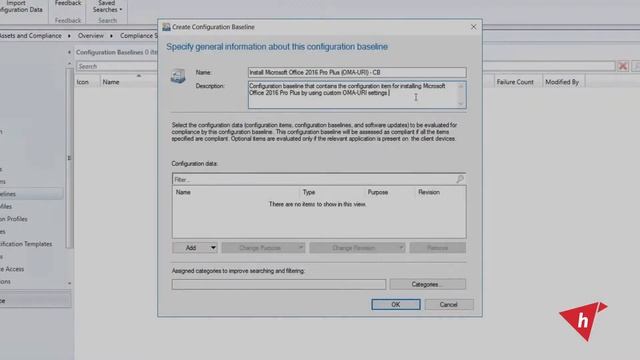Select the highlighted Baselines tree item
This screenshot has height=360, width=640.
(31, 194)
